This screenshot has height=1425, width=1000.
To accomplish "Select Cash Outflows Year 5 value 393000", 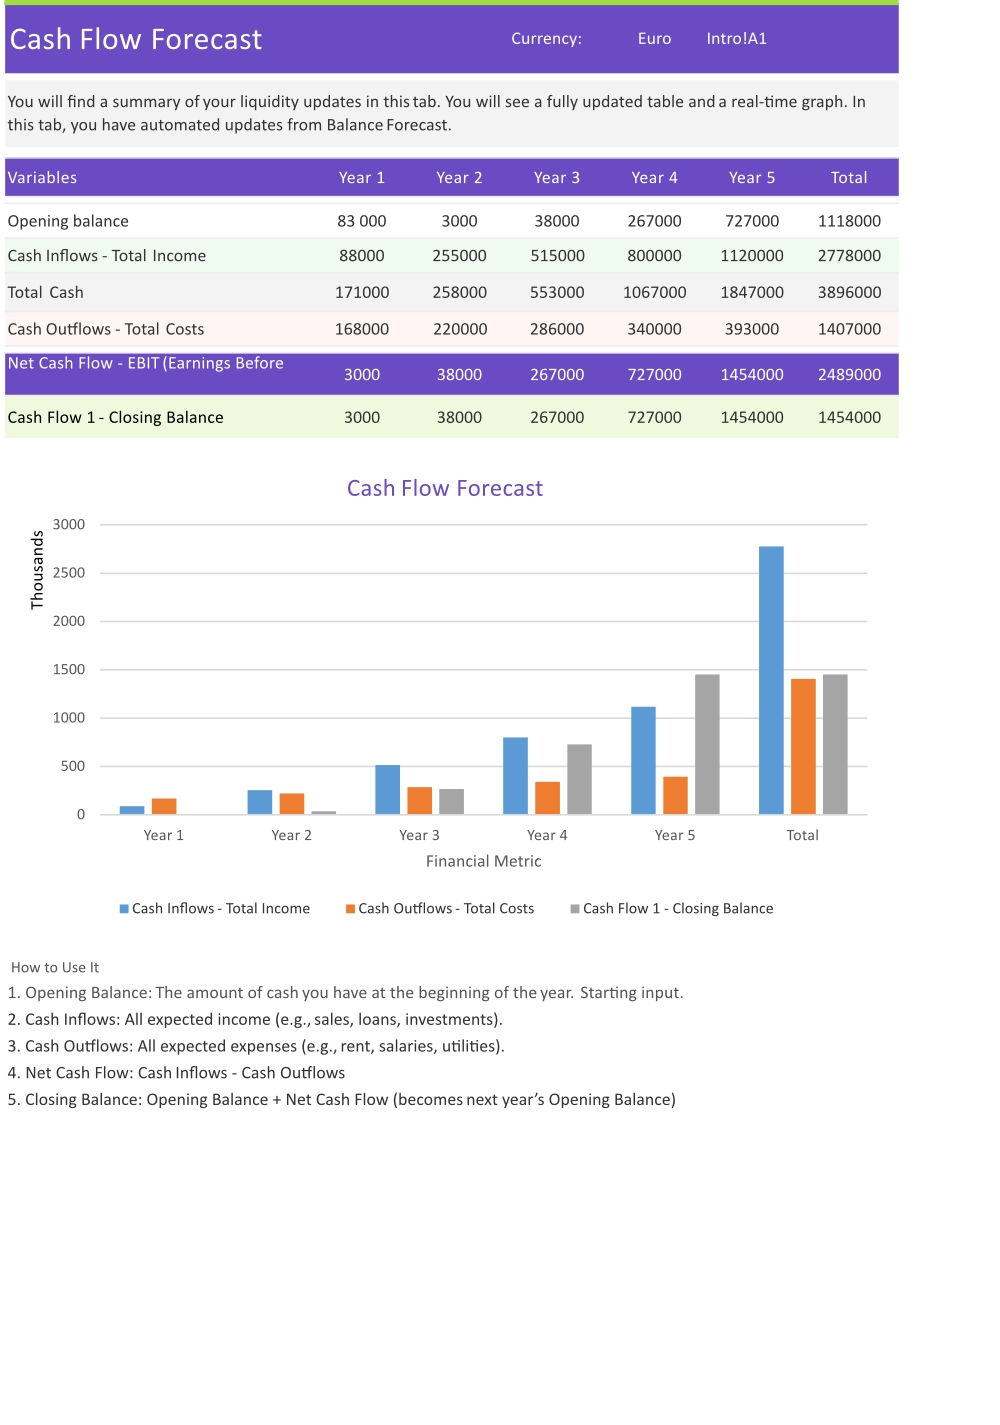I will pyautogui.click(x=752, y=329).
